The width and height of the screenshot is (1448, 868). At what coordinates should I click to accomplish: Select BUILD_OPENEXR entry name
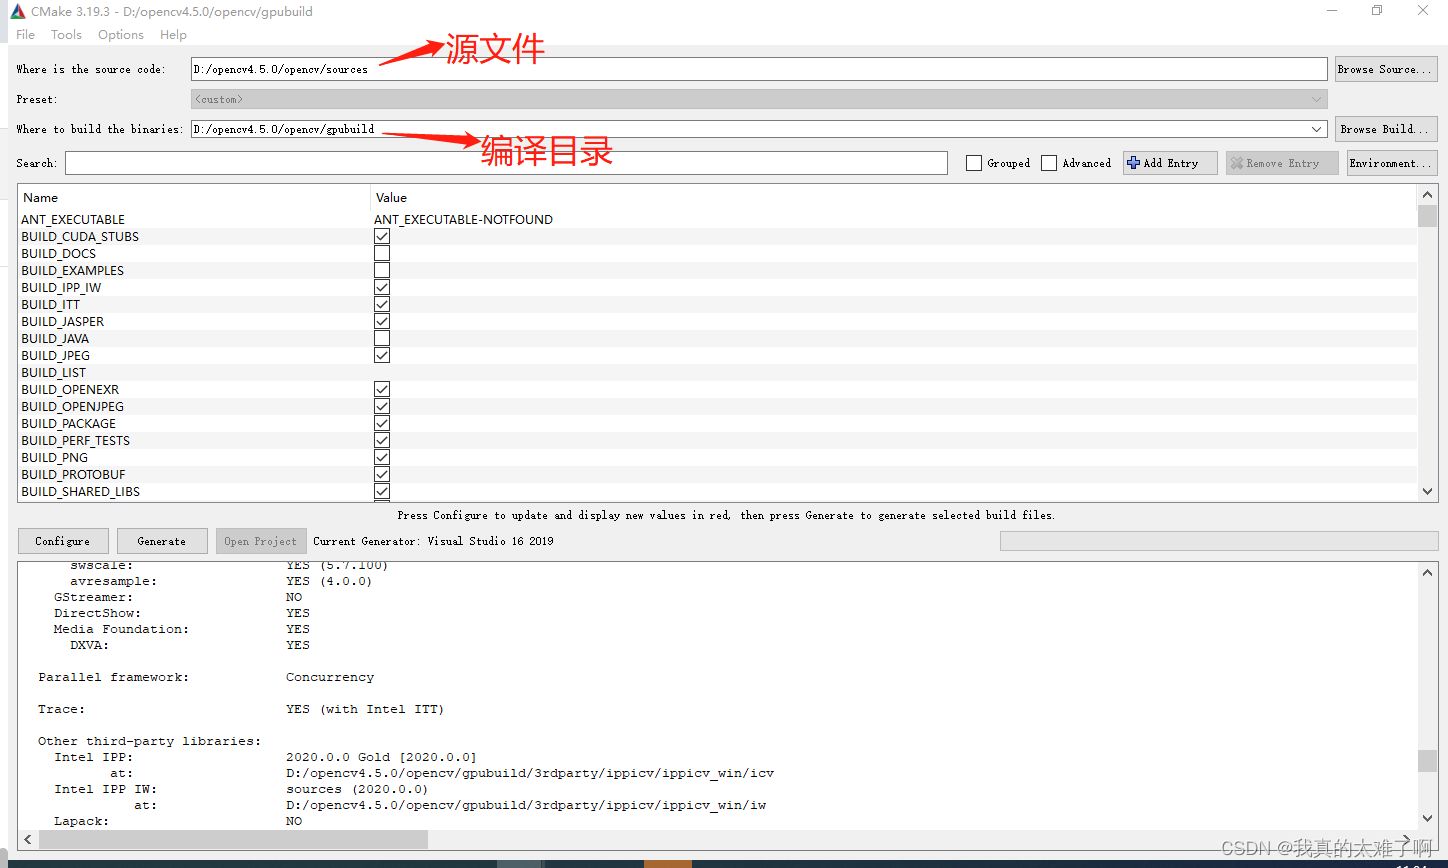[x=70, y=390]
